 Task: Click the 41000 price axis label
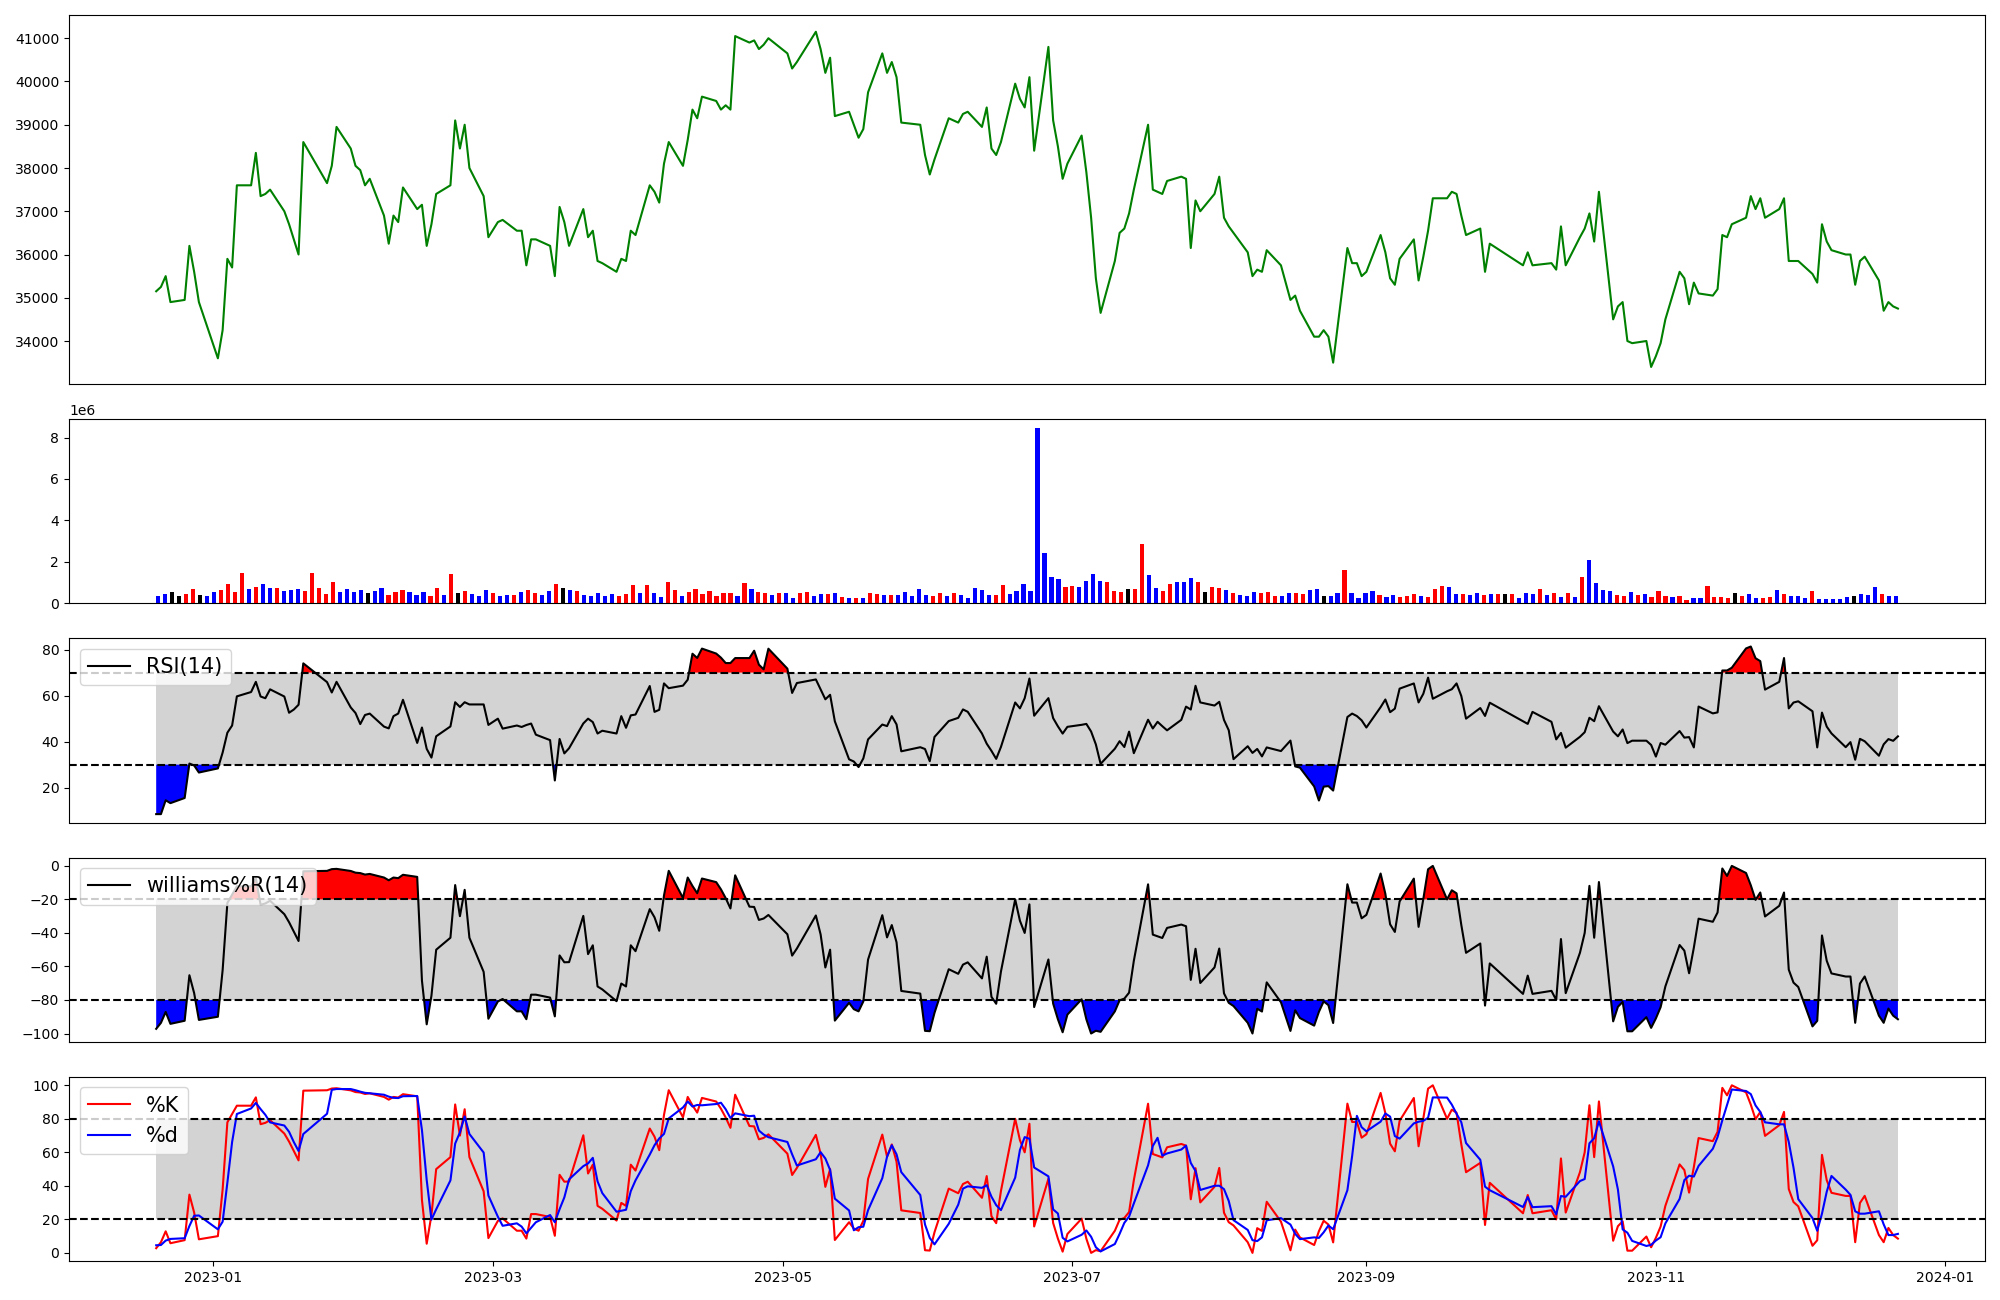37,39
